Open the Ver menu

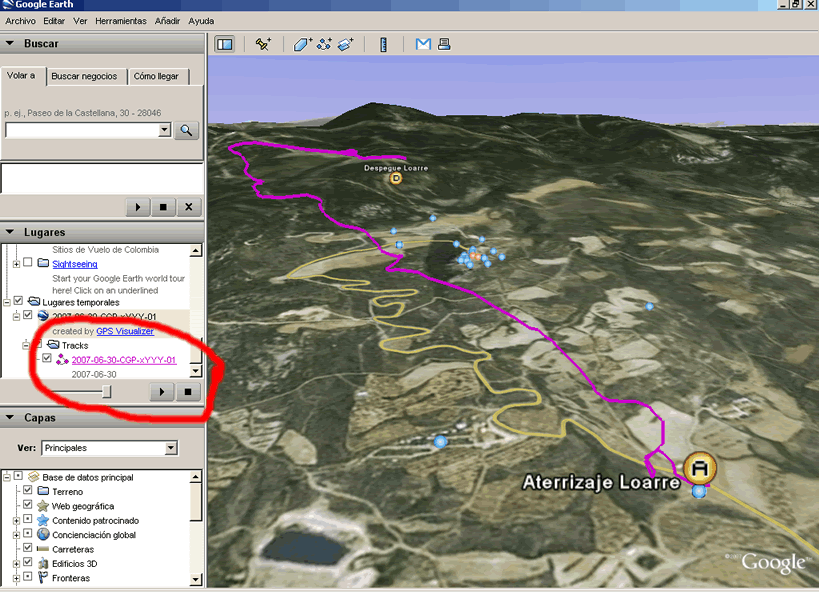(80, 21)
